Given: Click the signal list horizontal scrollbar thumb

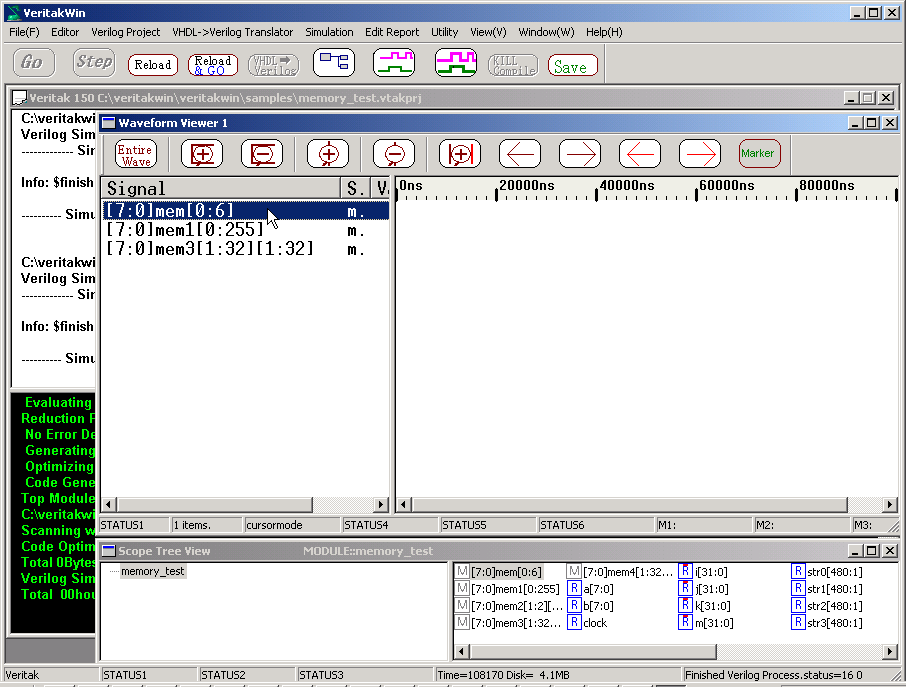Looking at the screenshot, I should pyautogui.click(x=215, y=504).
